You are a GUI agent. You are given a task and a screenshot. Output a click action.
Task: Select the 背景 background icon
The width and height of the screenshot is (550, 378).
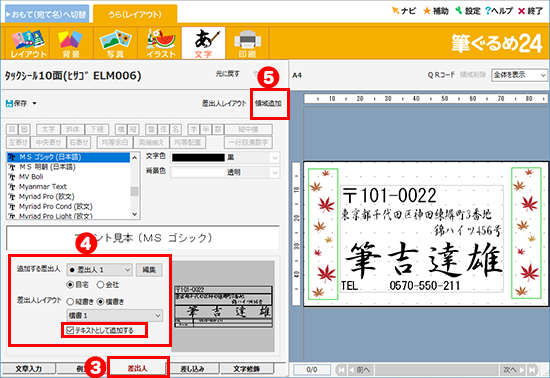click(72, 43)
